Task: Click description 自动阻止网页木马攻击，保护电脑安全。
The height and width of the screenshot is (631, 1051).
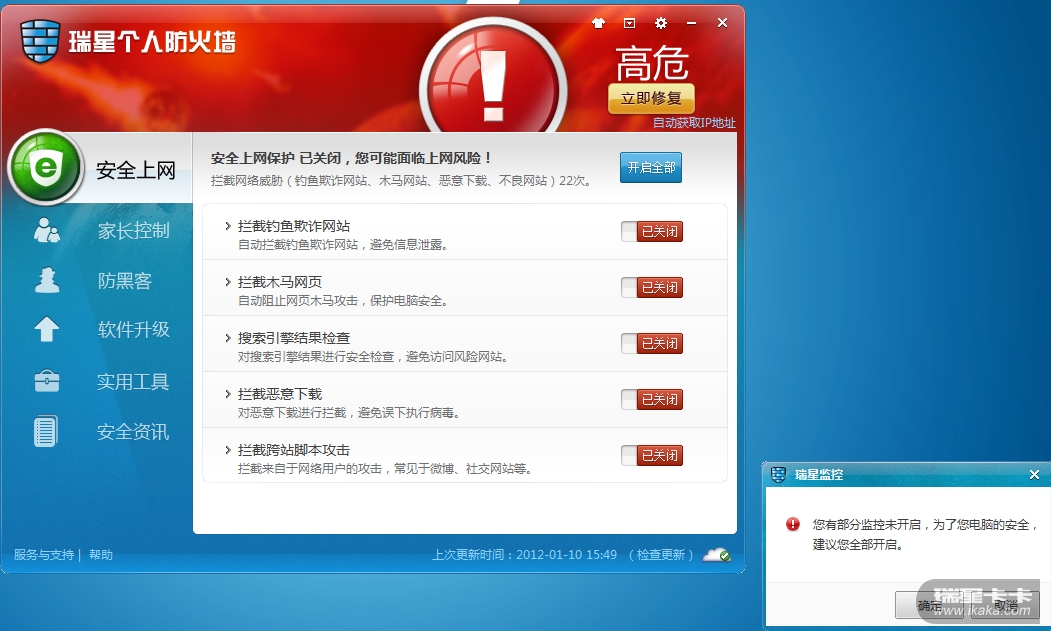Action: pos(343,300)
